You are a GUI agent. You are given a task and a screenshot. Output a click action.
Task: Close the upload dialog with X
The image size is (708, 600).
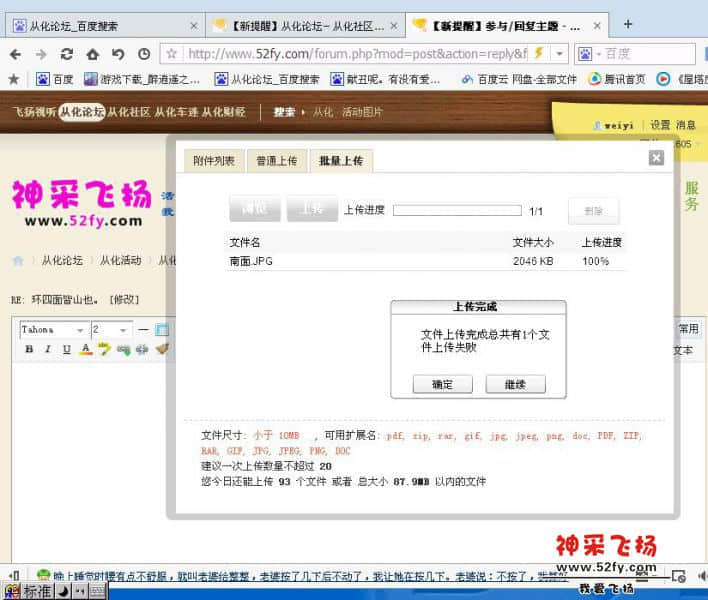[x=656, y=158]
